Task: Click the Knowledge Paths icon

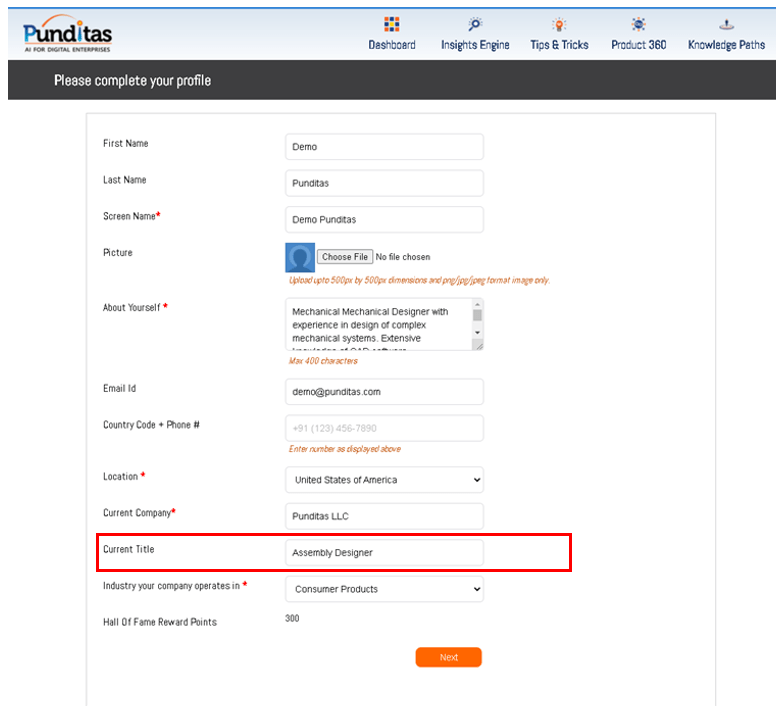Action: point(726,25)
